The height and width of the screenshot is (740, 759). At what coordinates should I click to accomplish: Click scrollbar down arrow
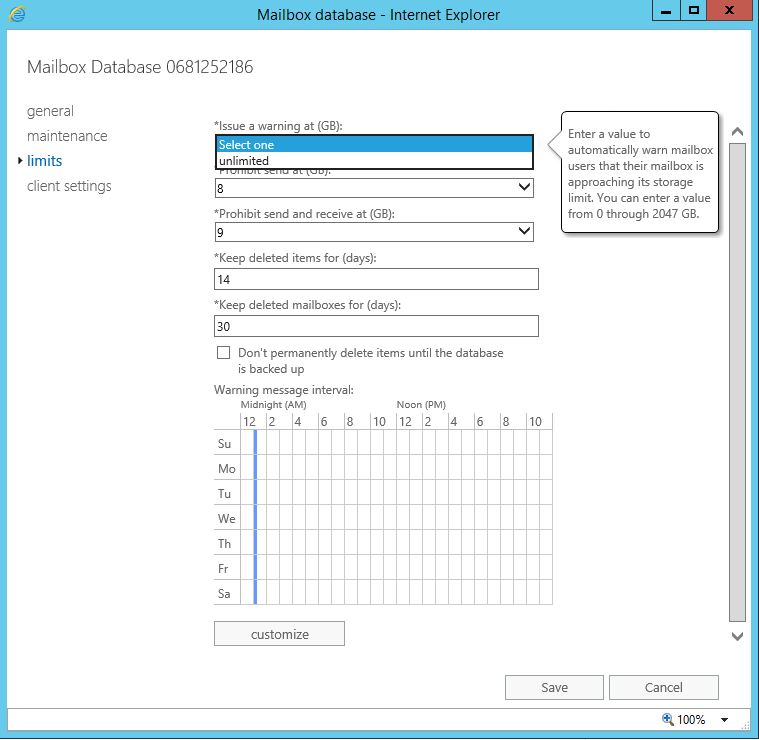pyautogui.click(x=737, y=636)
